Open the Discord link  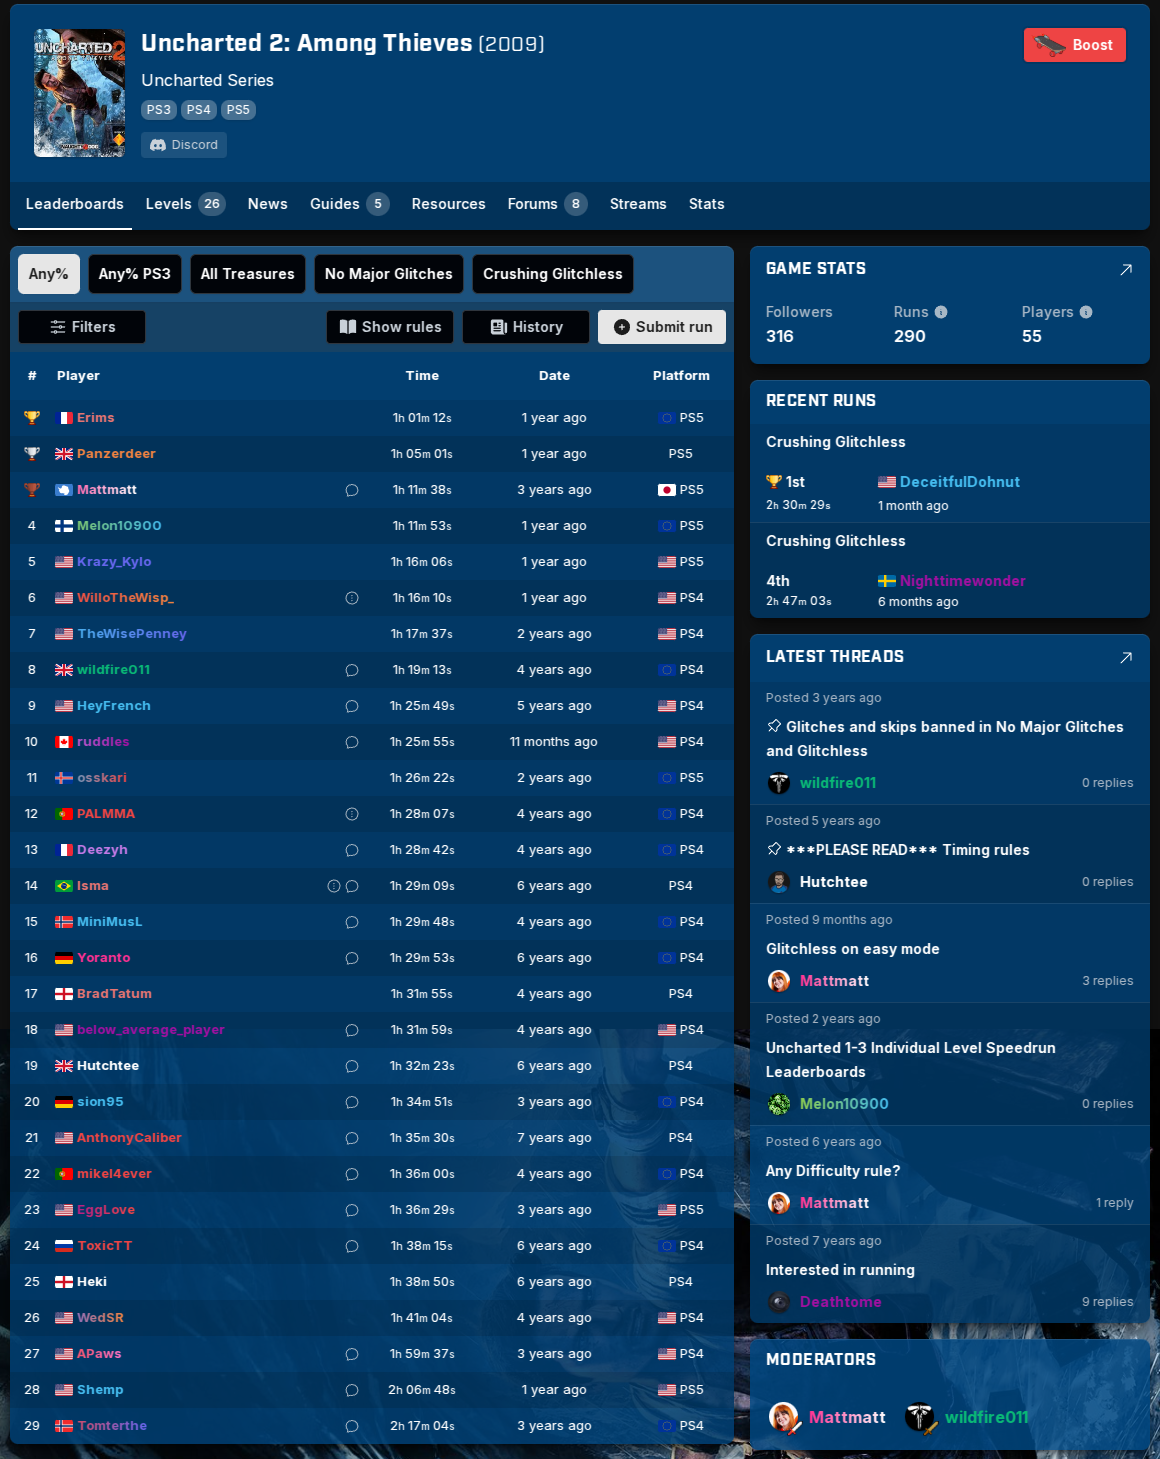184,145
